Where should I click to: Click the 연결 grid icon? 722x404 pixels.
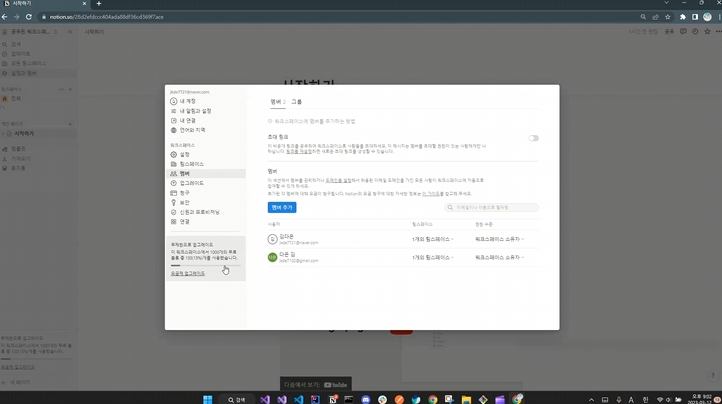click(174, 222)
